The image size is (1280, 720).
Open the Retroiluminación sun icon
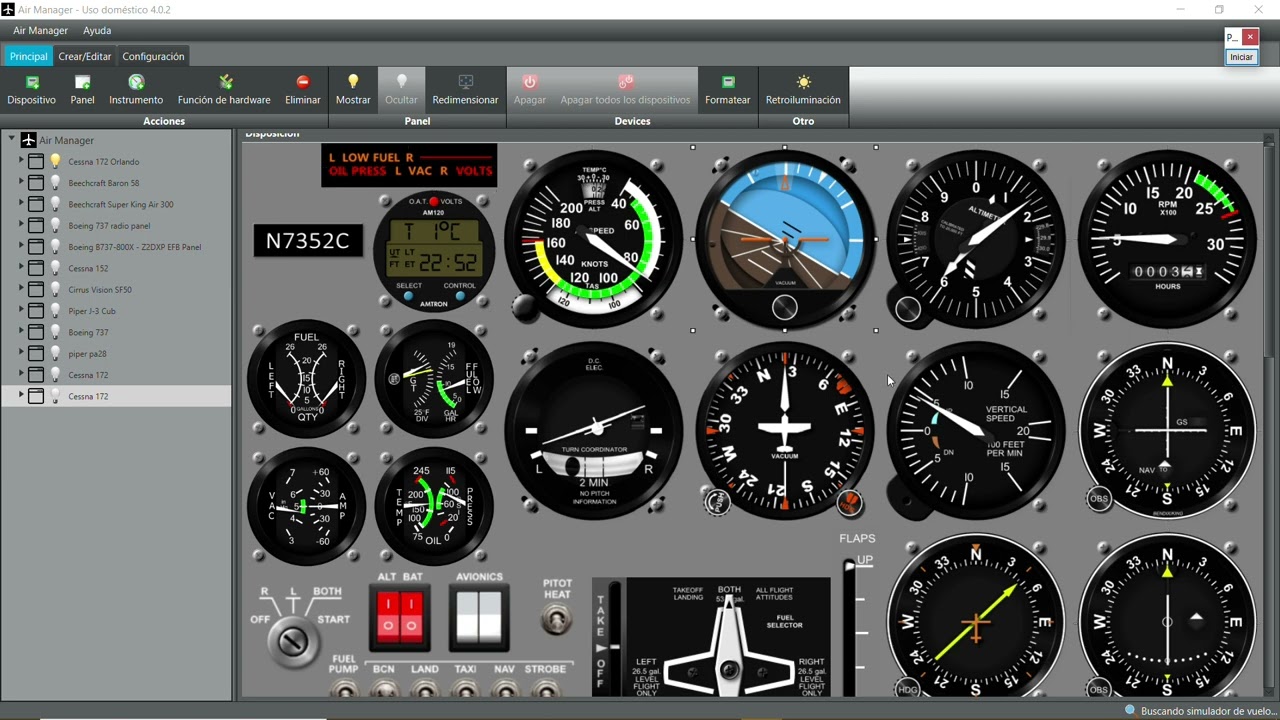804,82
